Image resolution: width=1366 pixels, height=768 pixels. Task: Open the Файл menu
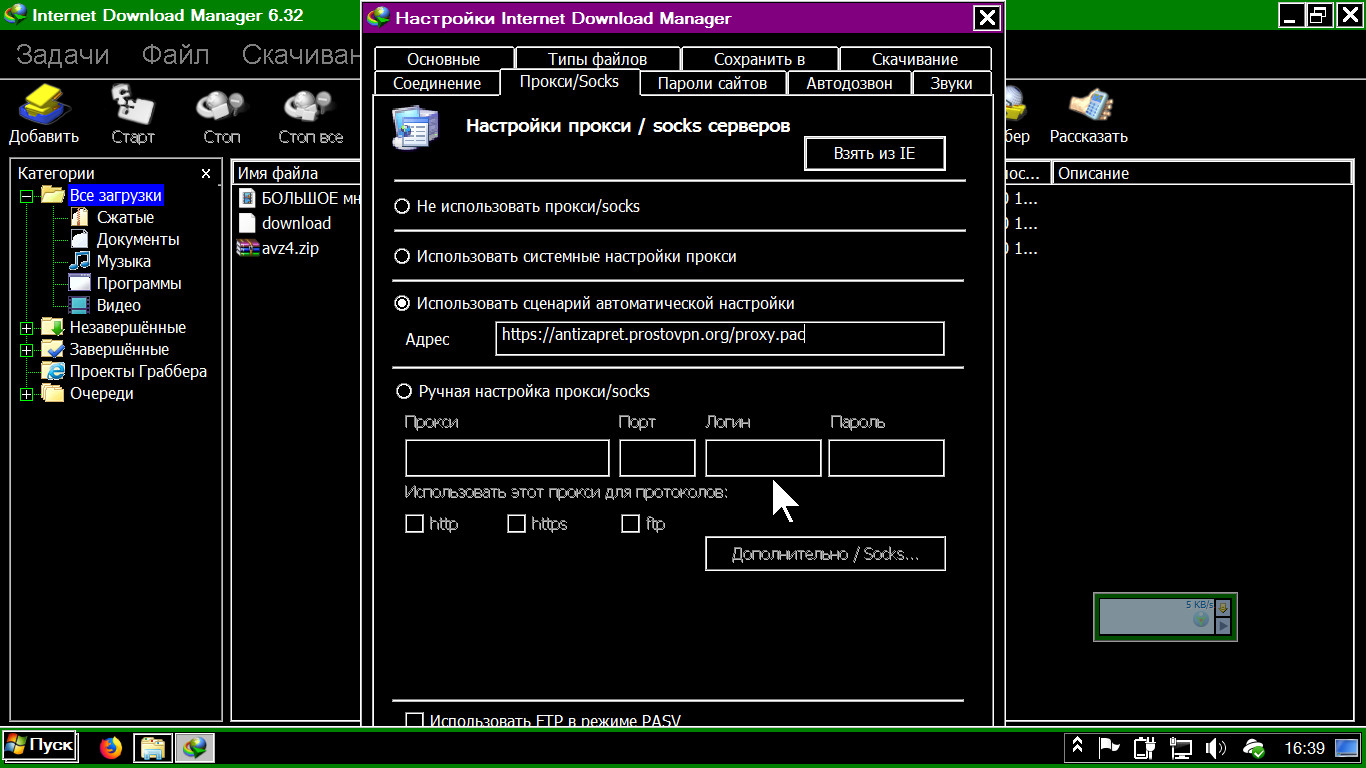[175, 55]
